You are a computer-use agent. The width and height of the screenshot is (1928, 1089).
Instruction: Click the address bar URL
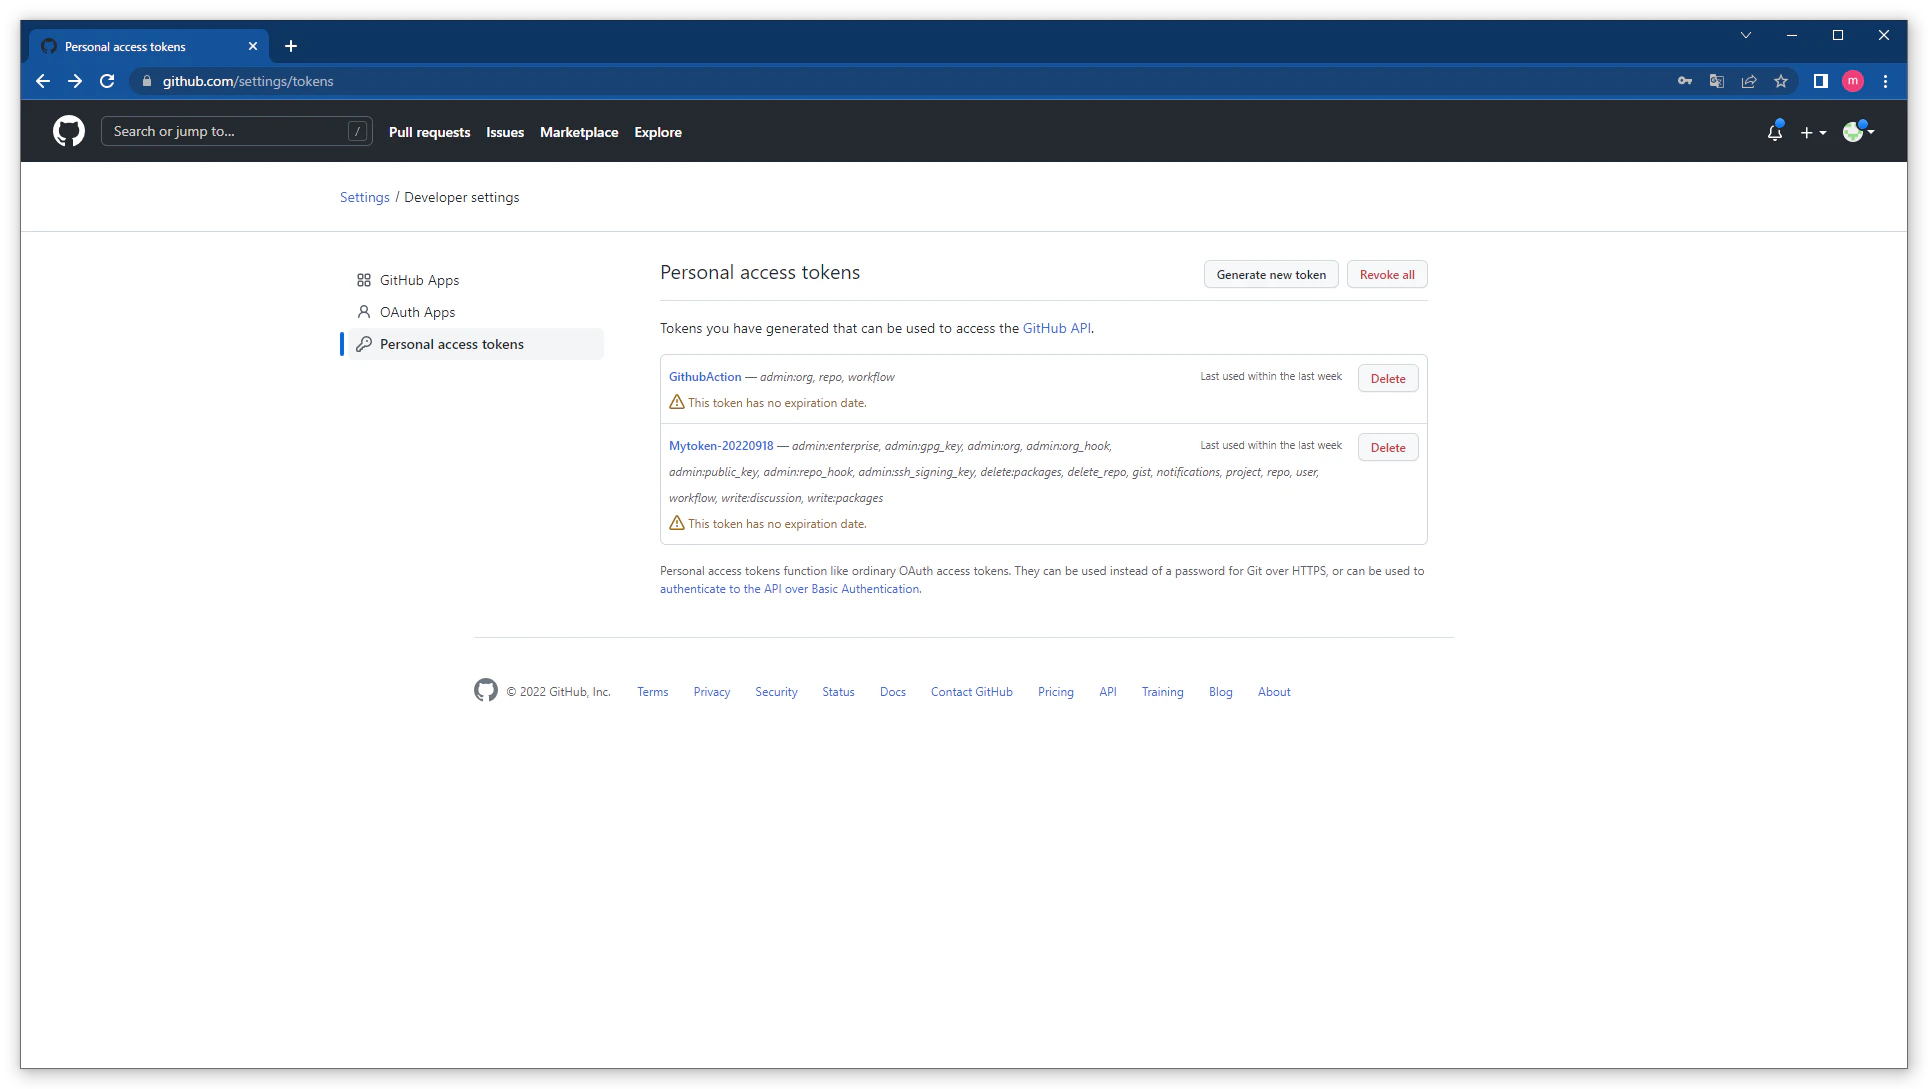point(248,81)
